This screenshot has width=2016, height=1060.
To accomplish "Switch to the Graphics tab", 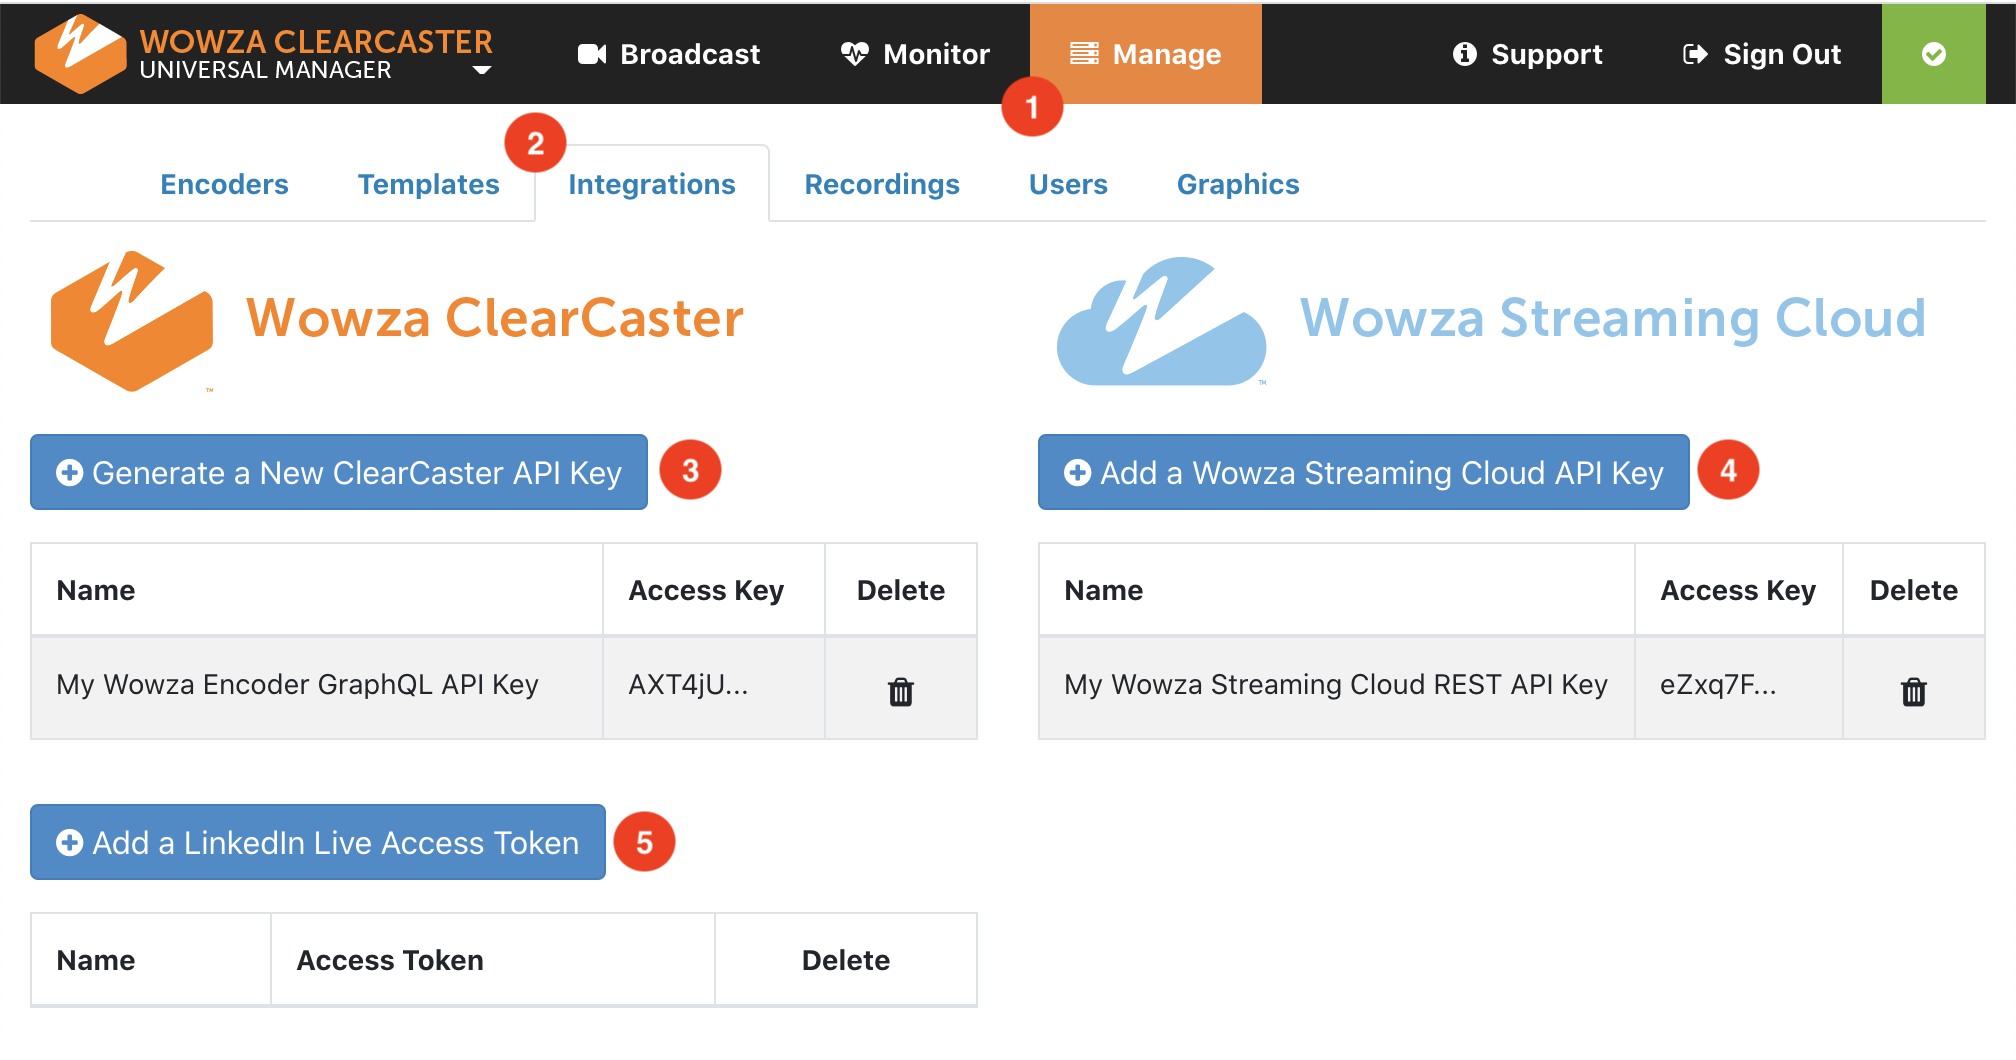I will coord(1238,184).
